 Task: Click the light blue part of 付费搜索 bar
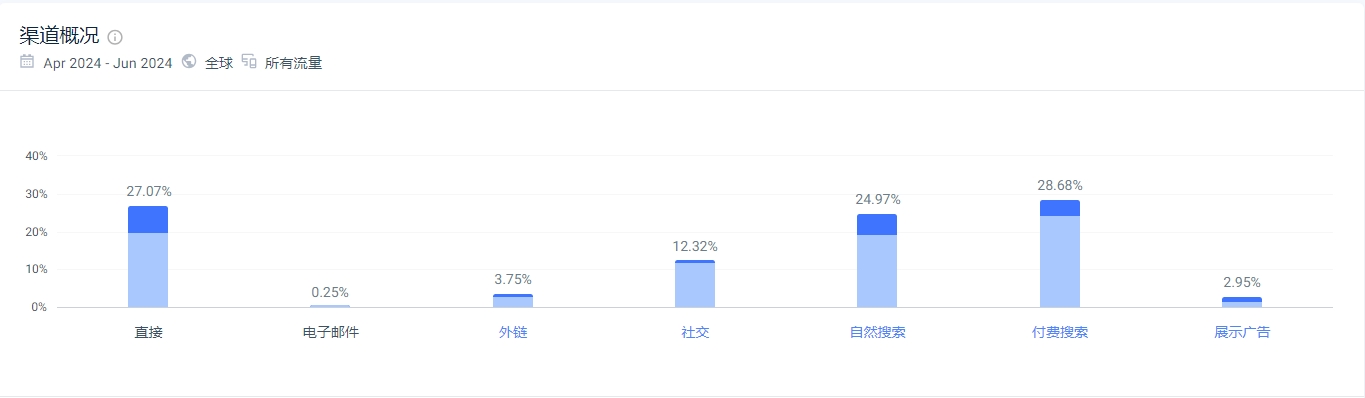point(1060,262)
